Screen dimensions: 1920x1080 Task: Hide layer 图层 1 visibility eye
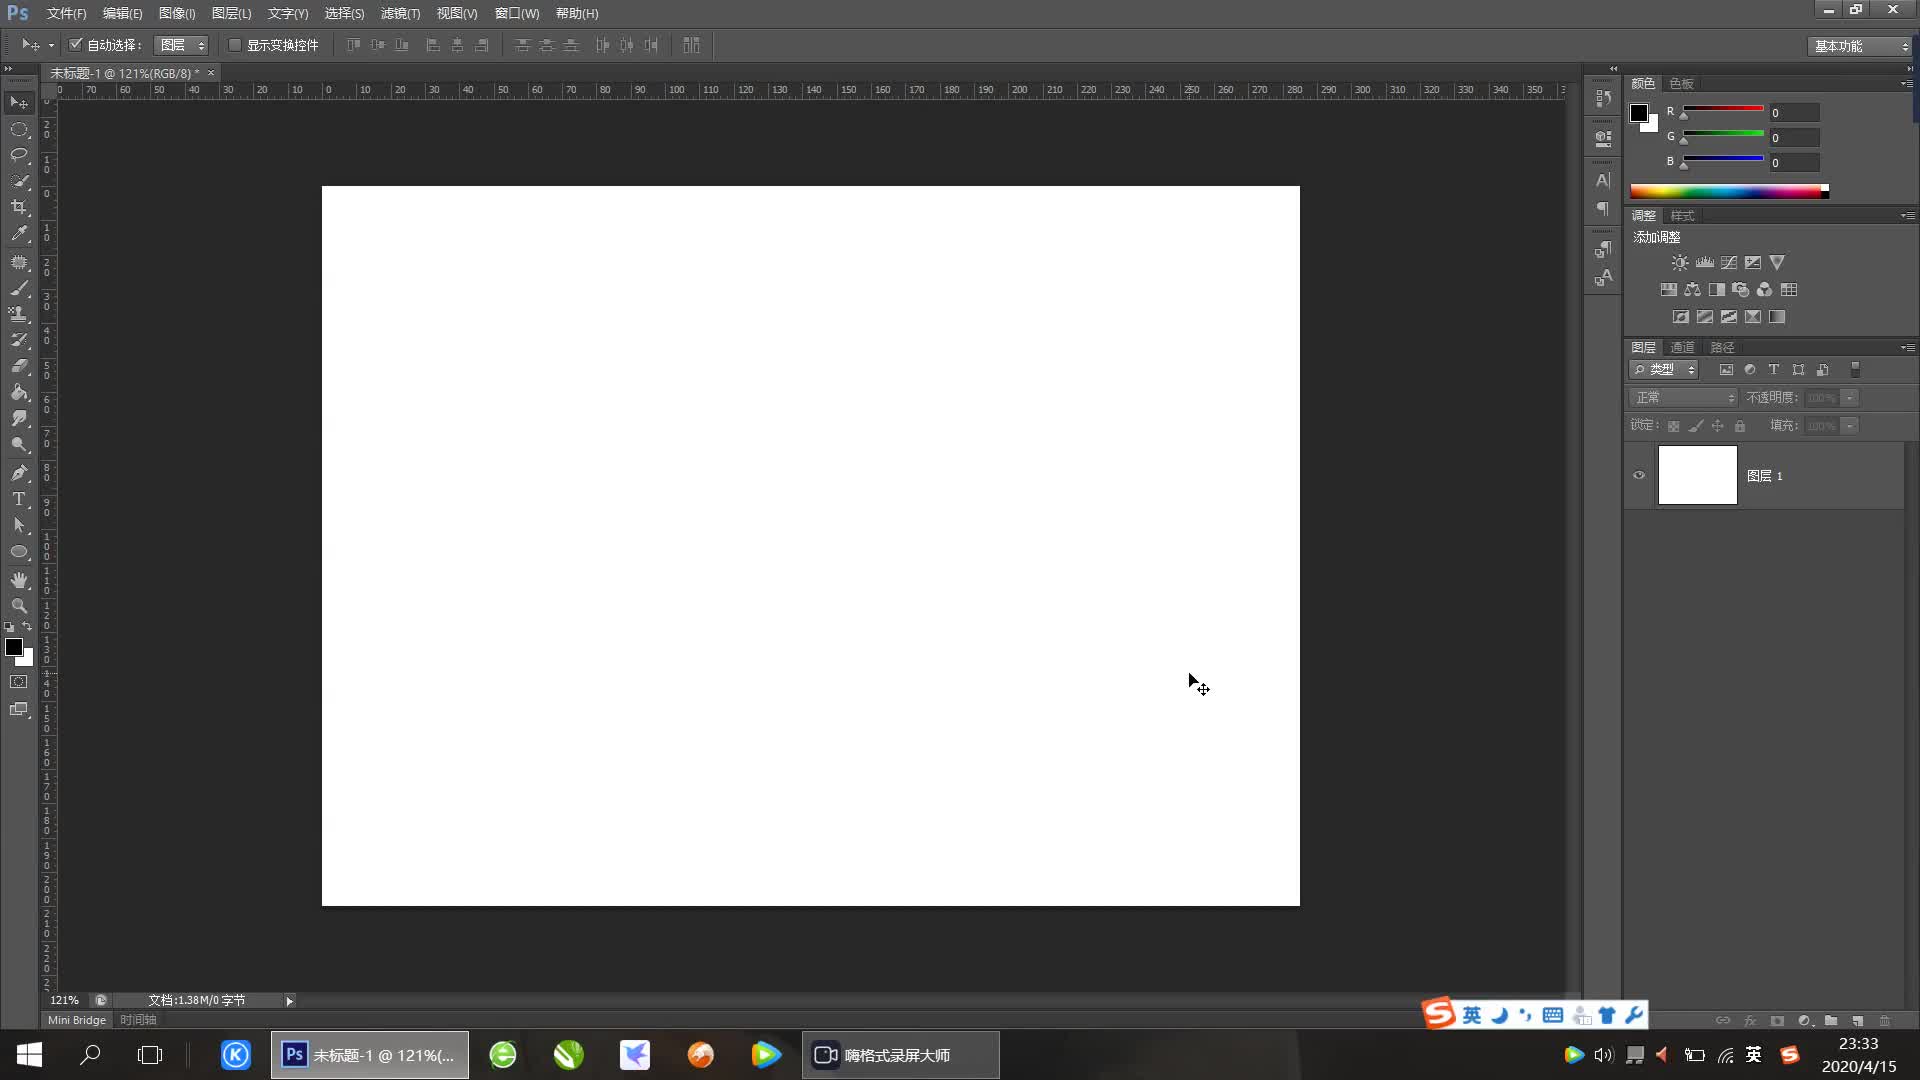(1639, 476)
